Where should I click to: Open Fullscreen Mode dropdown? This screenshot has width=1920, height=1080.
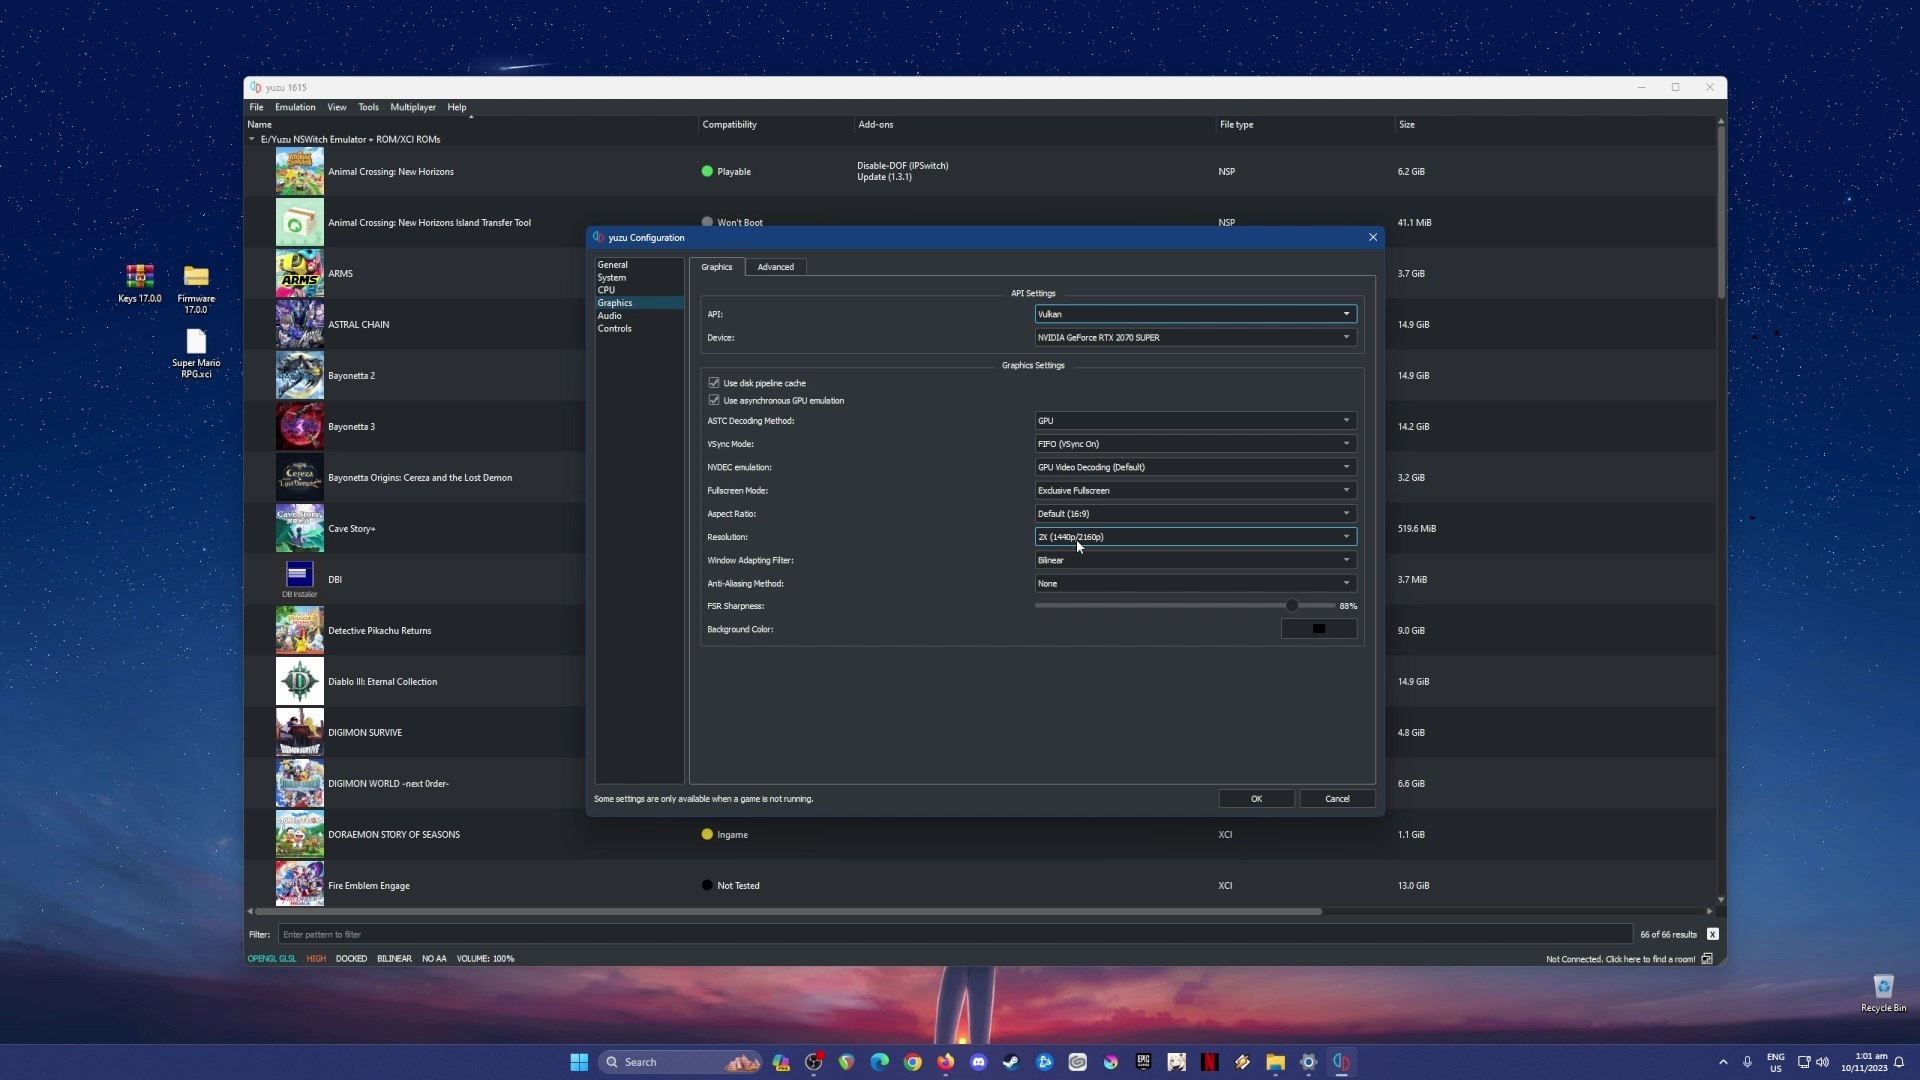1195,490
